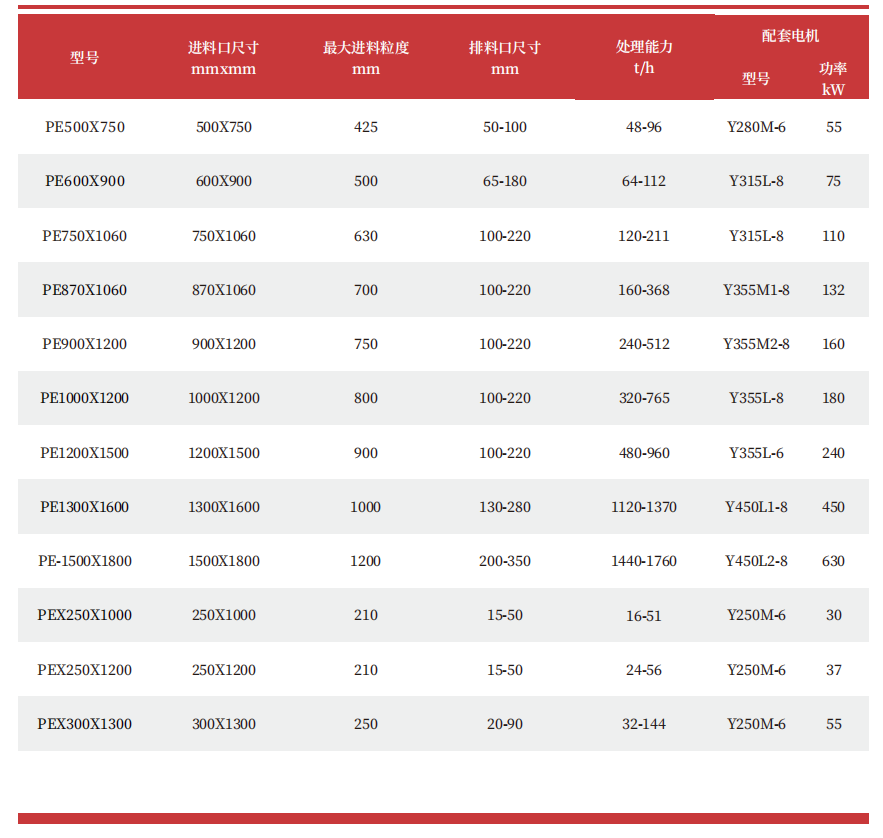Image resolution: width=883 pixels, height=838 pixels.
Task: Select the 1120-1370 capacity value
Action: click(644, 507)
